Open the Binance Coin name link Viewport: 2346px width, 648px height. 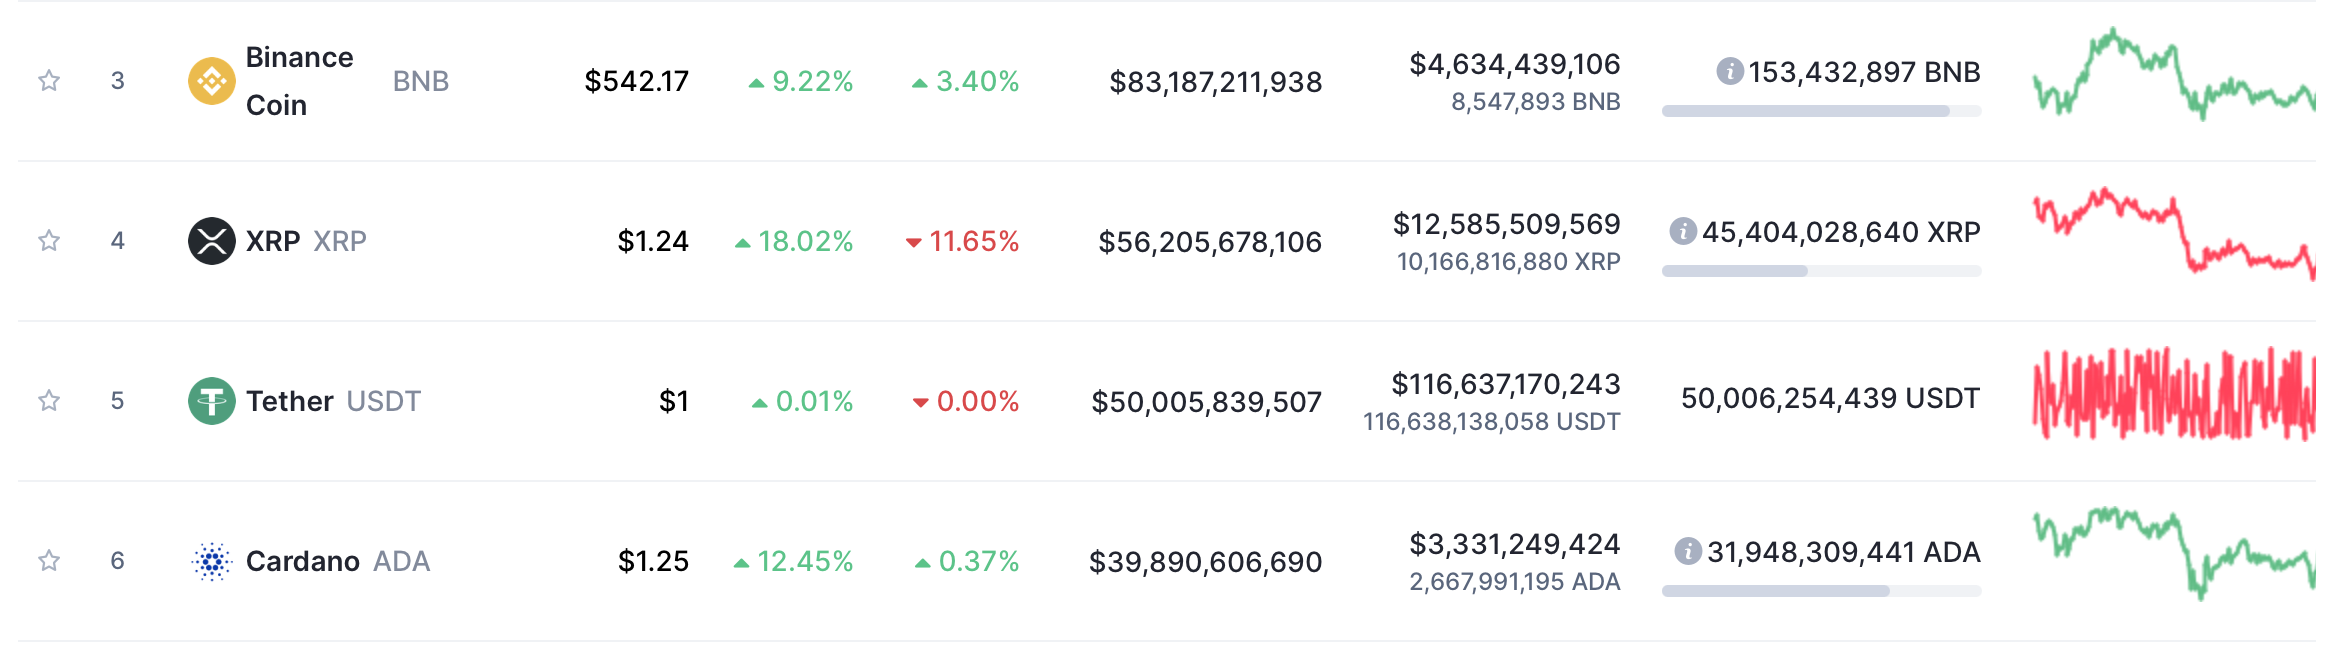click(299, 81)
